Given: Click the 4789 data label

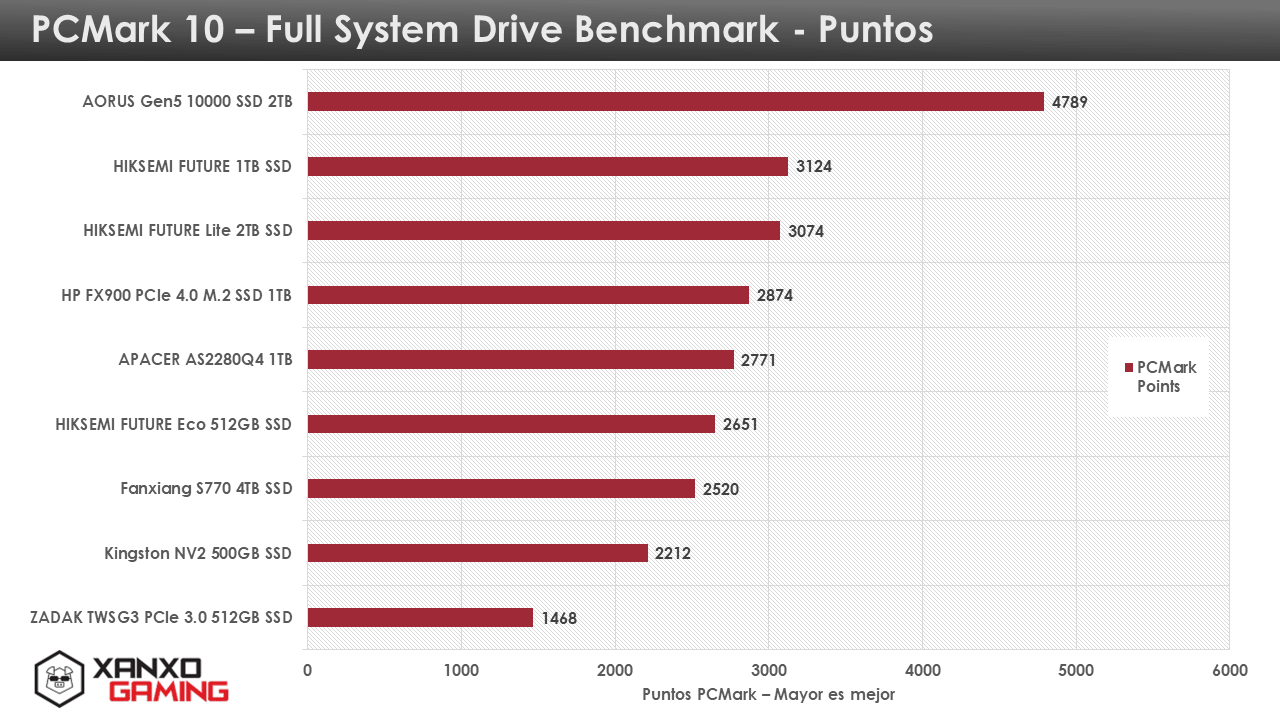Looking at the screenshot, I should click(1069, 102).
